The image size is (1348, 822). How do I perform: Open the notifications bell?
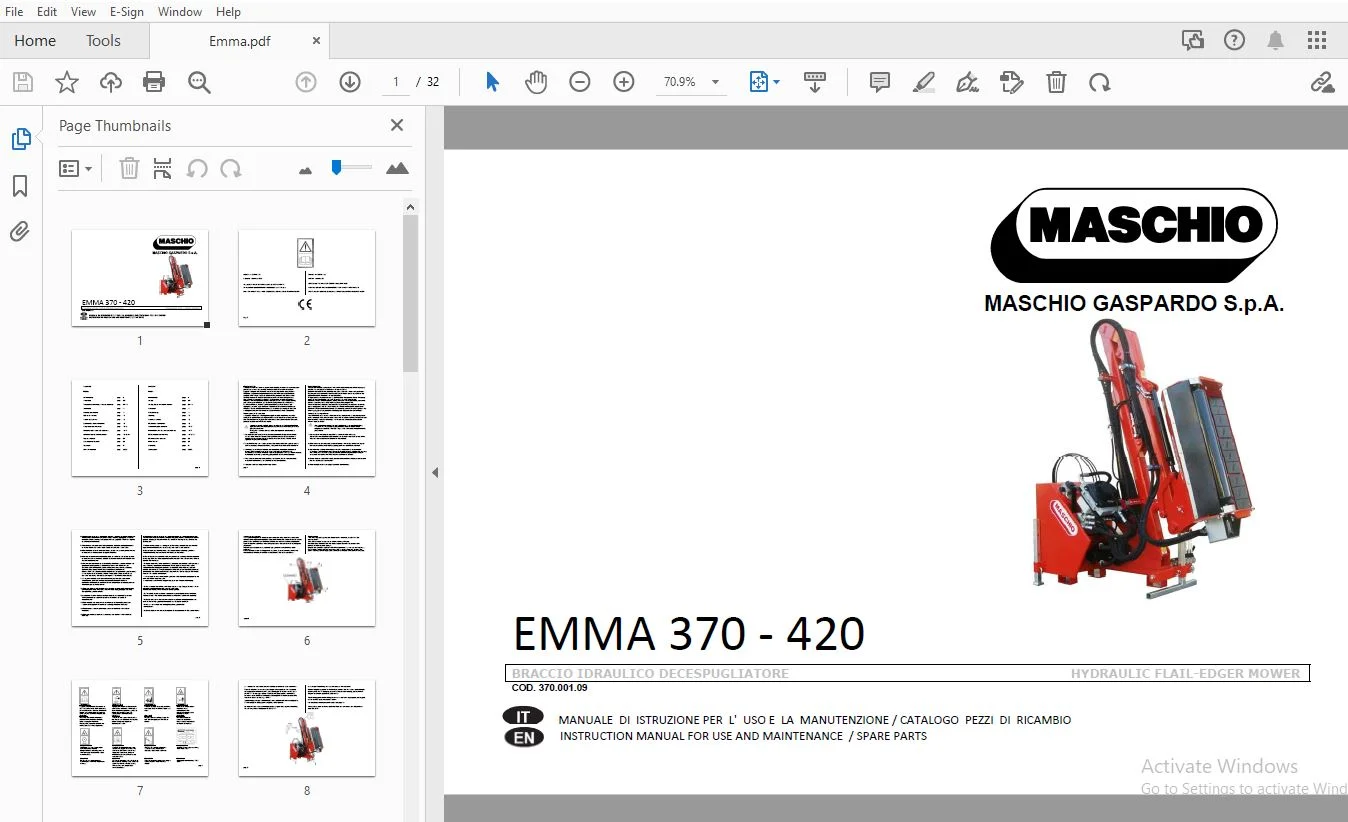tap(1276, 41)
